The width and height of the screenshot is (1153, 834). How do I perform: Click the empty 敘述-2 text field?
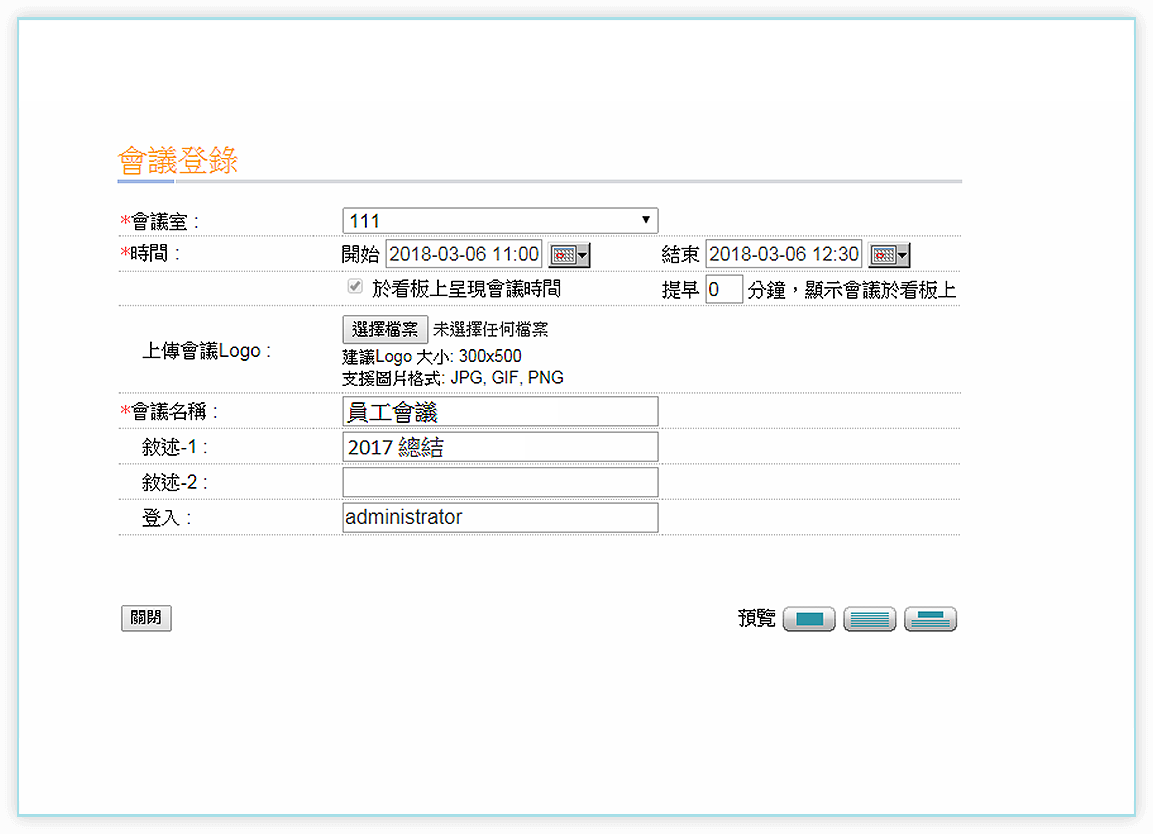point(500,482)
